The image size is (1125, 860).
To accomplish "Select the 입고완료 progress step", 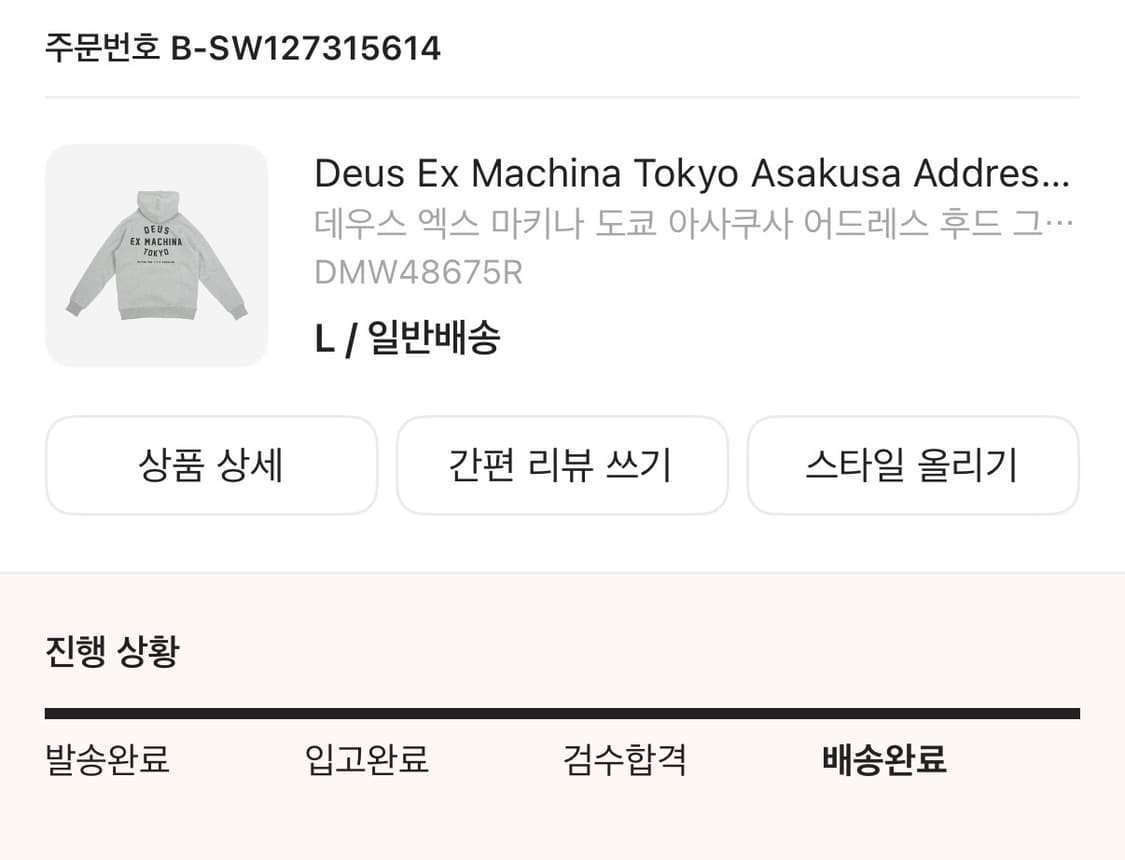I will [366, 760].
